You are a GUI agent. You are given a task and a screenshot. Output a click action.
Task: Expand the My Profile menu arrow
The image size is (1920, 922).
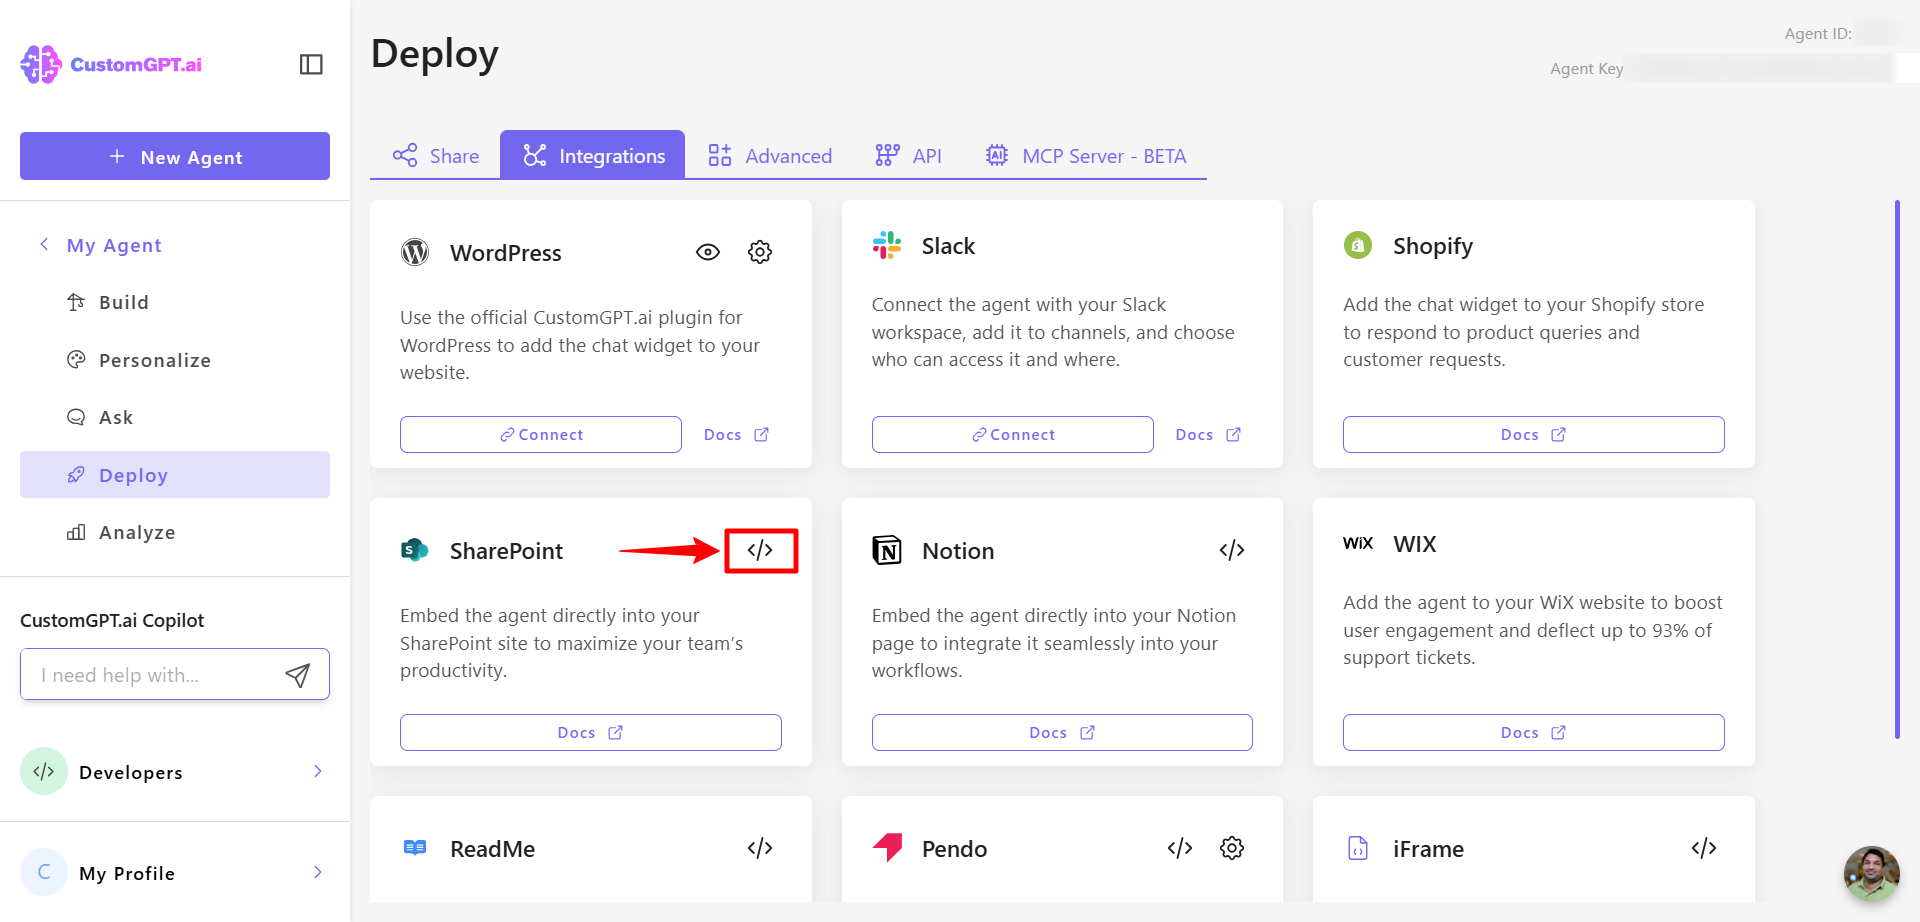(x=317, y=872)
